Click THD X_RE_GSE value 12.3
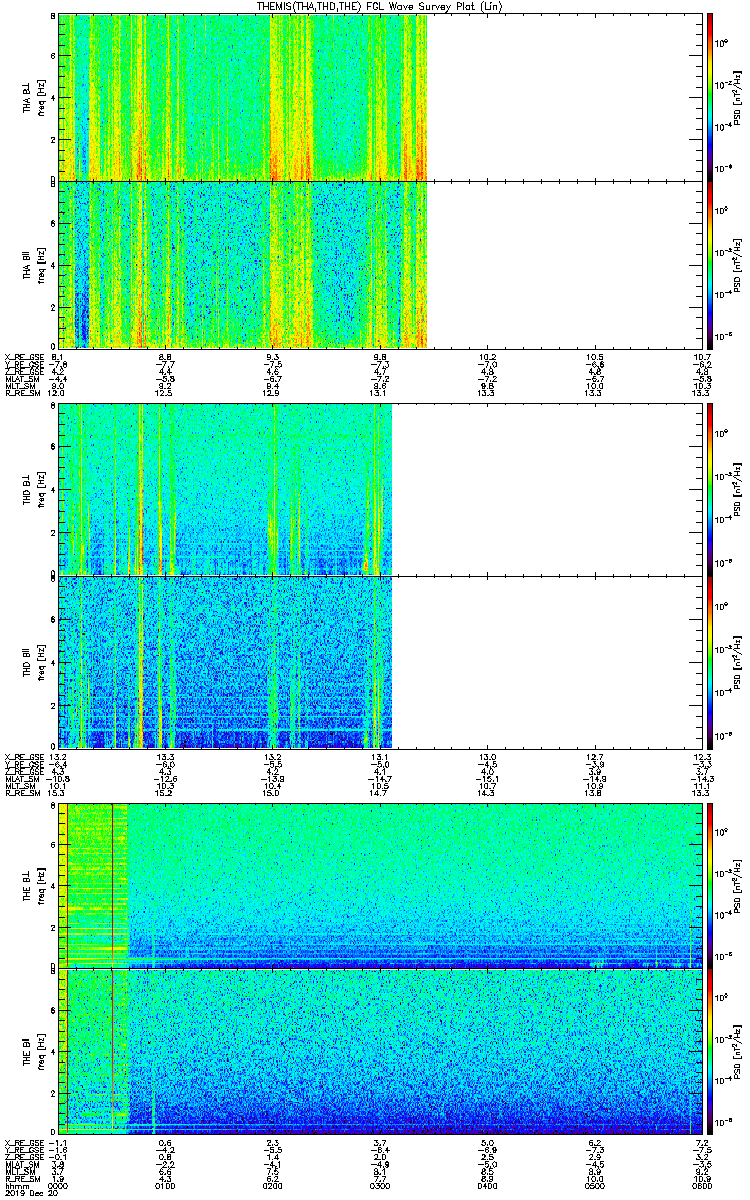The width and height of the screenshot is (750, 1200). pyautogui.click(x=701, y=757)
